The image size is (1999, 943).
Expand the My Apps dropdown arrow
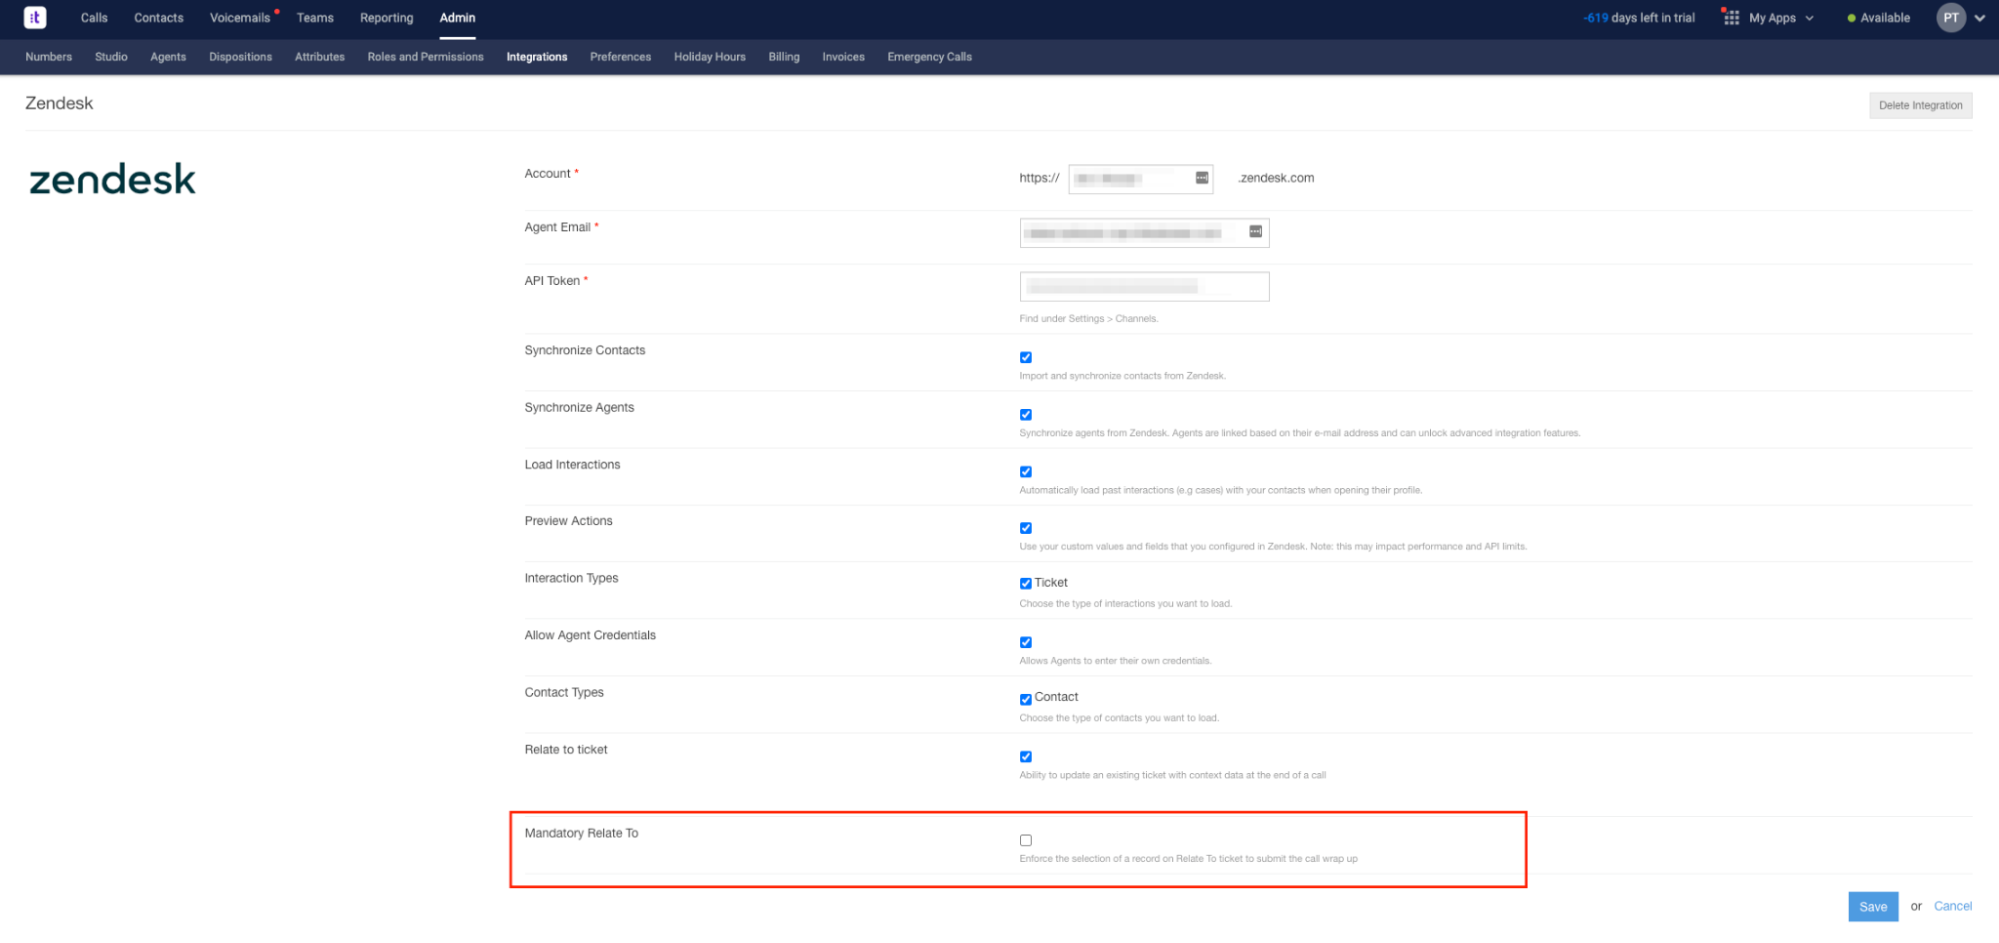(1809, 18)
